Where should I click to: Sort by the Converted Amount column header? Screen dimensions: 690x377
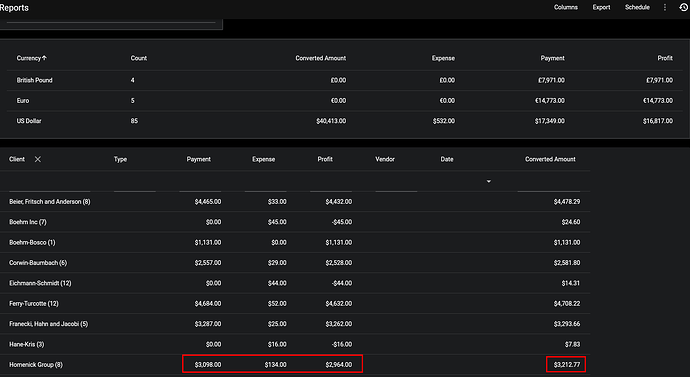coord(550,159)
